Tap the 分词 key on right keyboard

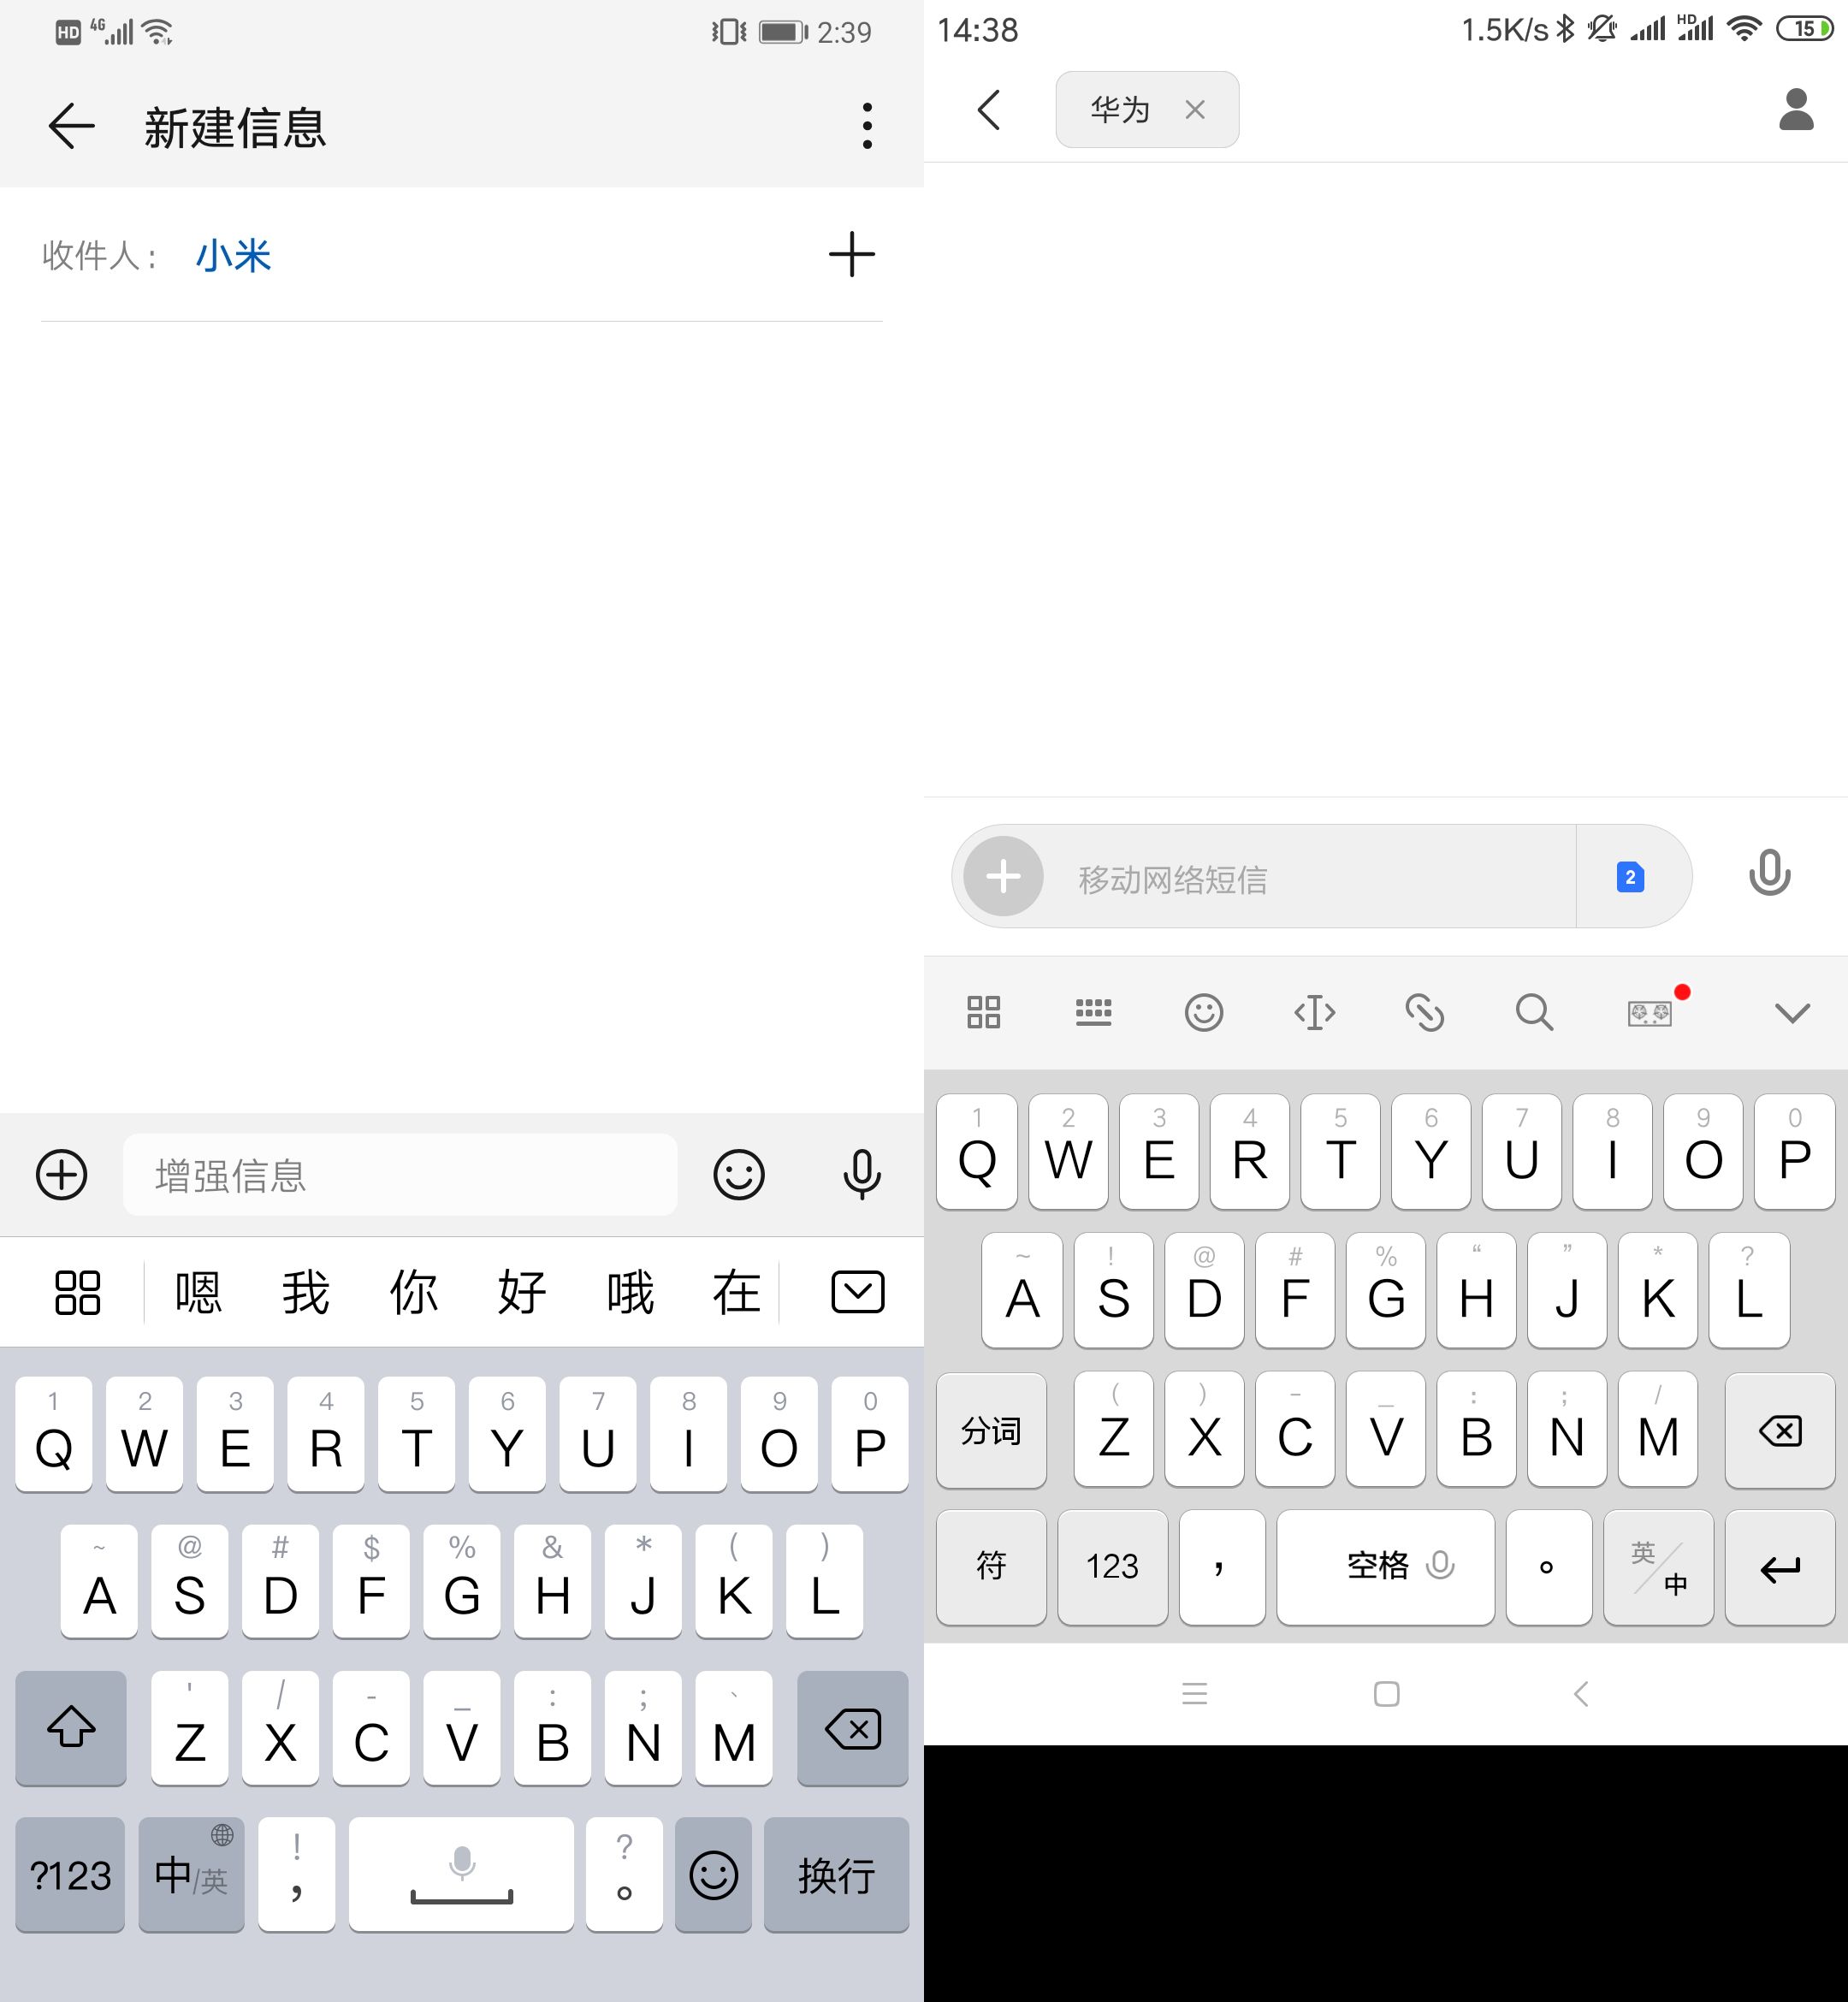click(991, 1432)
